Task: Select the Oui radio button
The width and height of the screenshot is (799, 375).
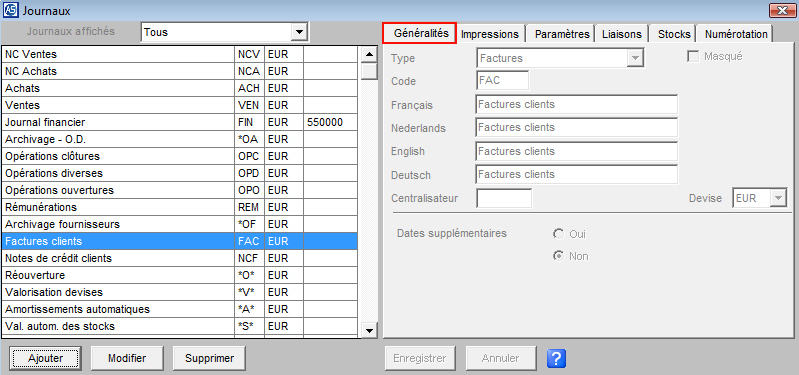Action: pos(559,234)
